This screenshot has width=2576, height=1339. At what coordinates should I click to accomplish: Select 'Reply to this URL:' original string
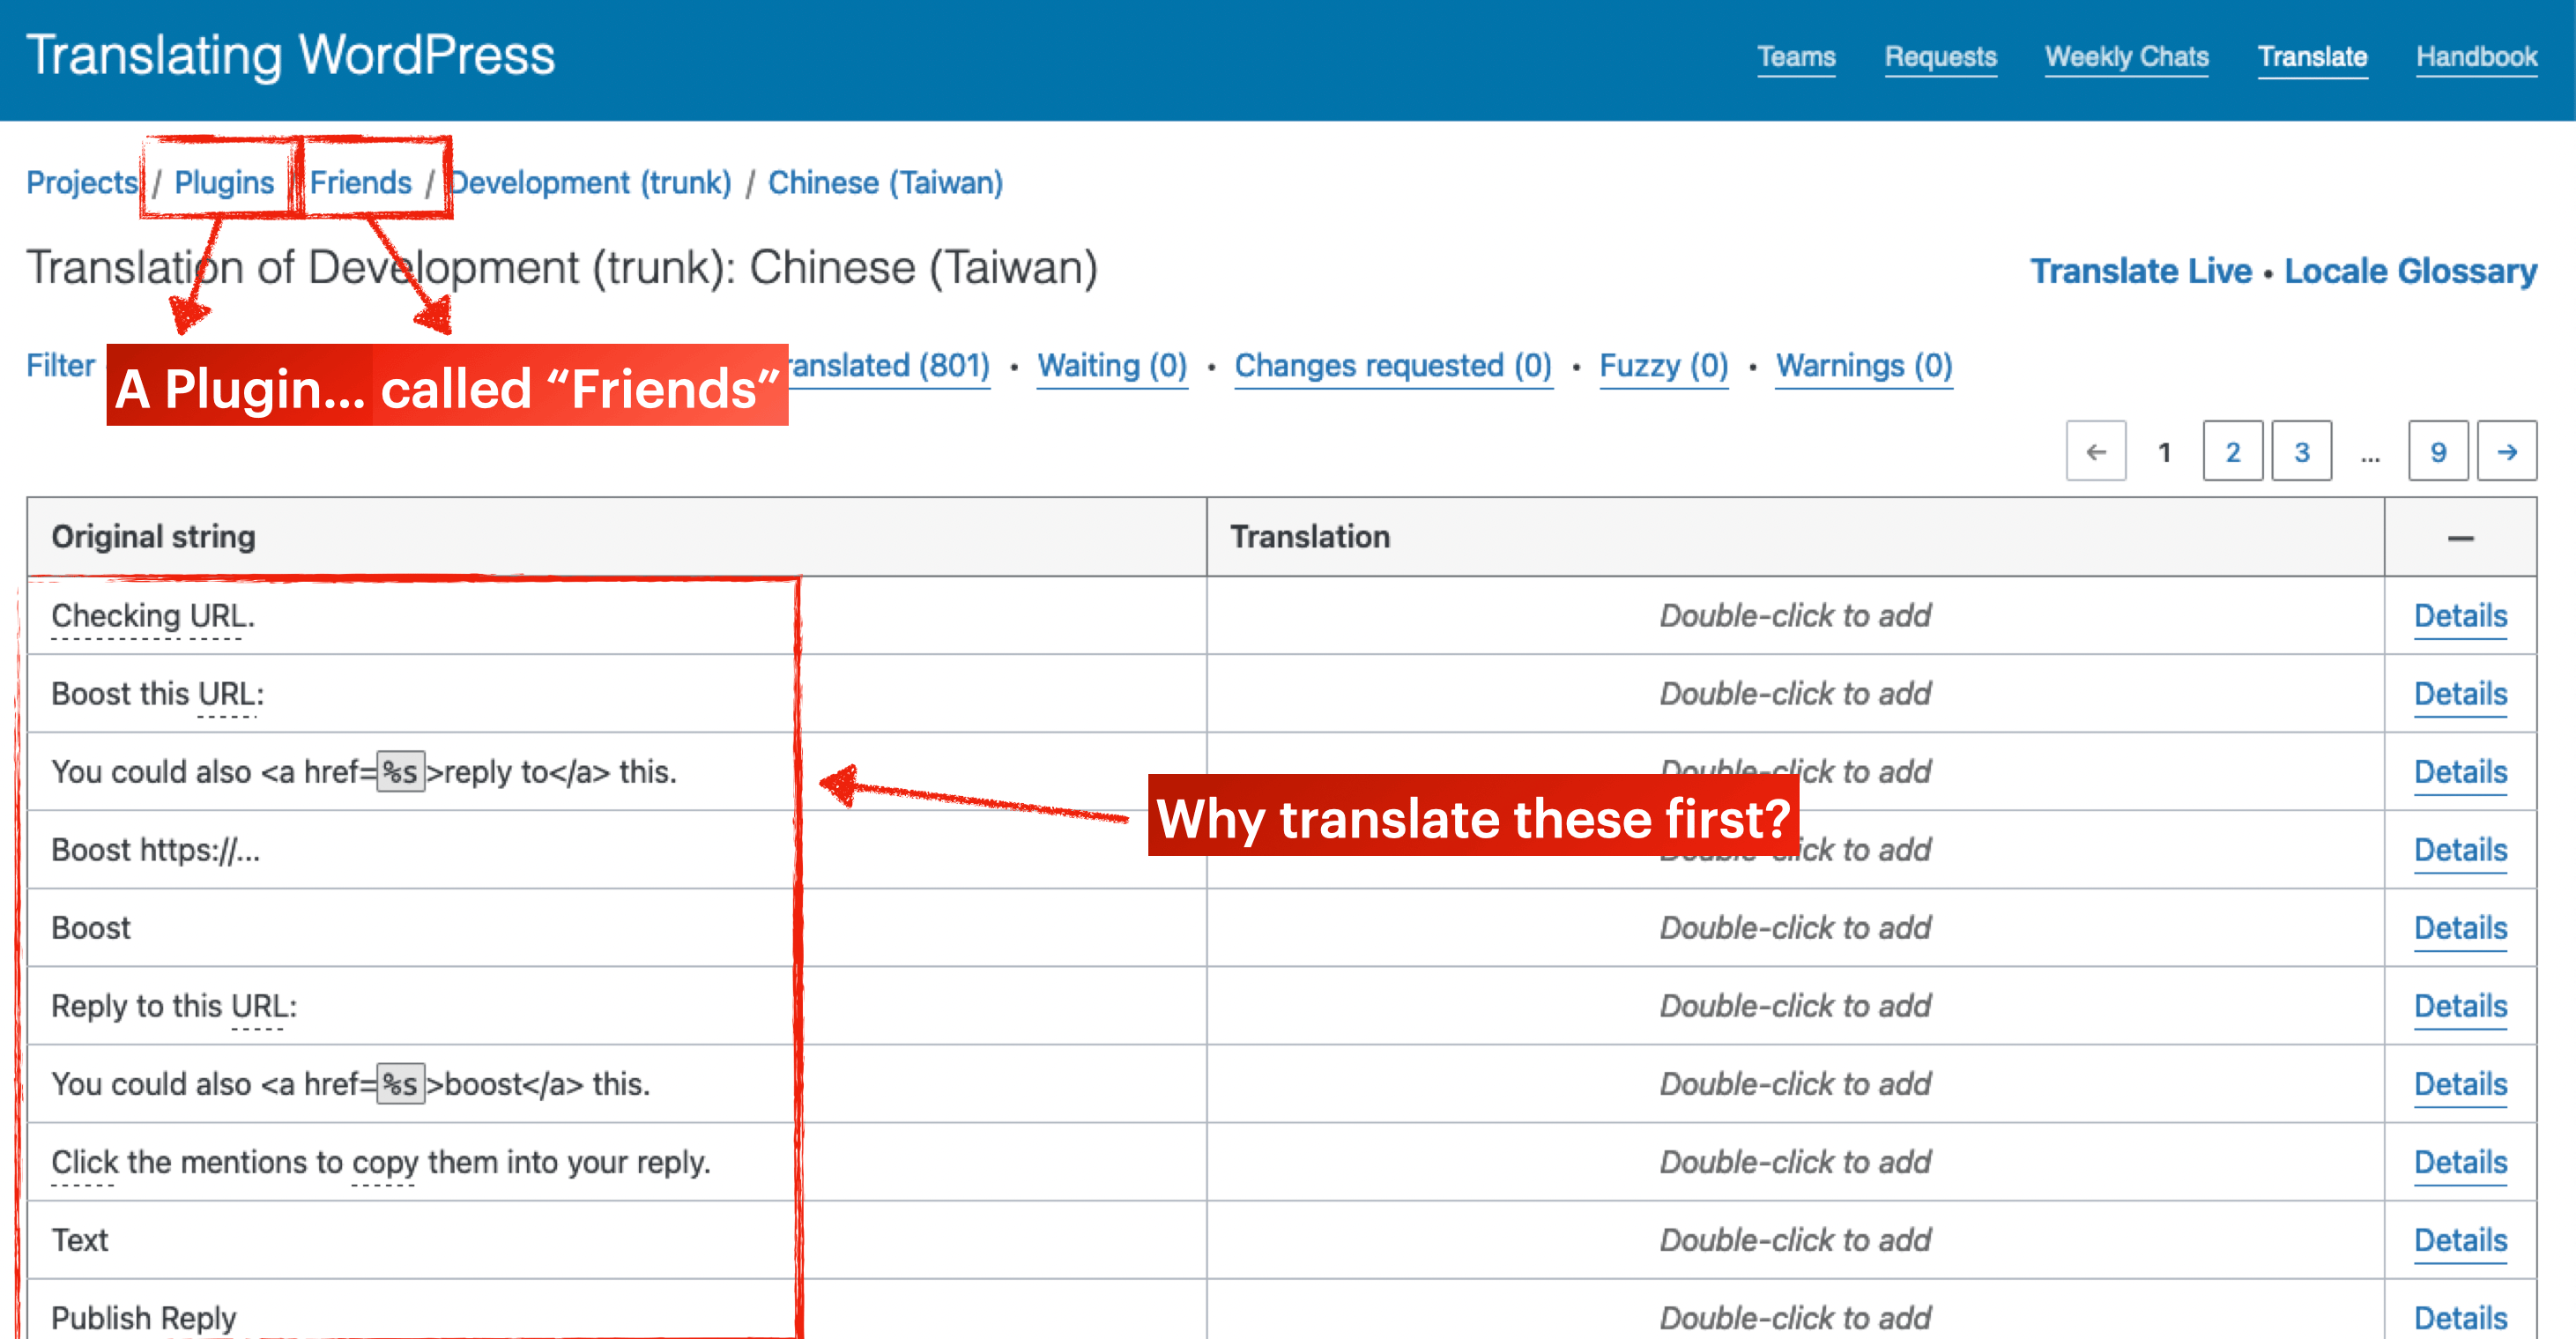tap(174, 1006)
